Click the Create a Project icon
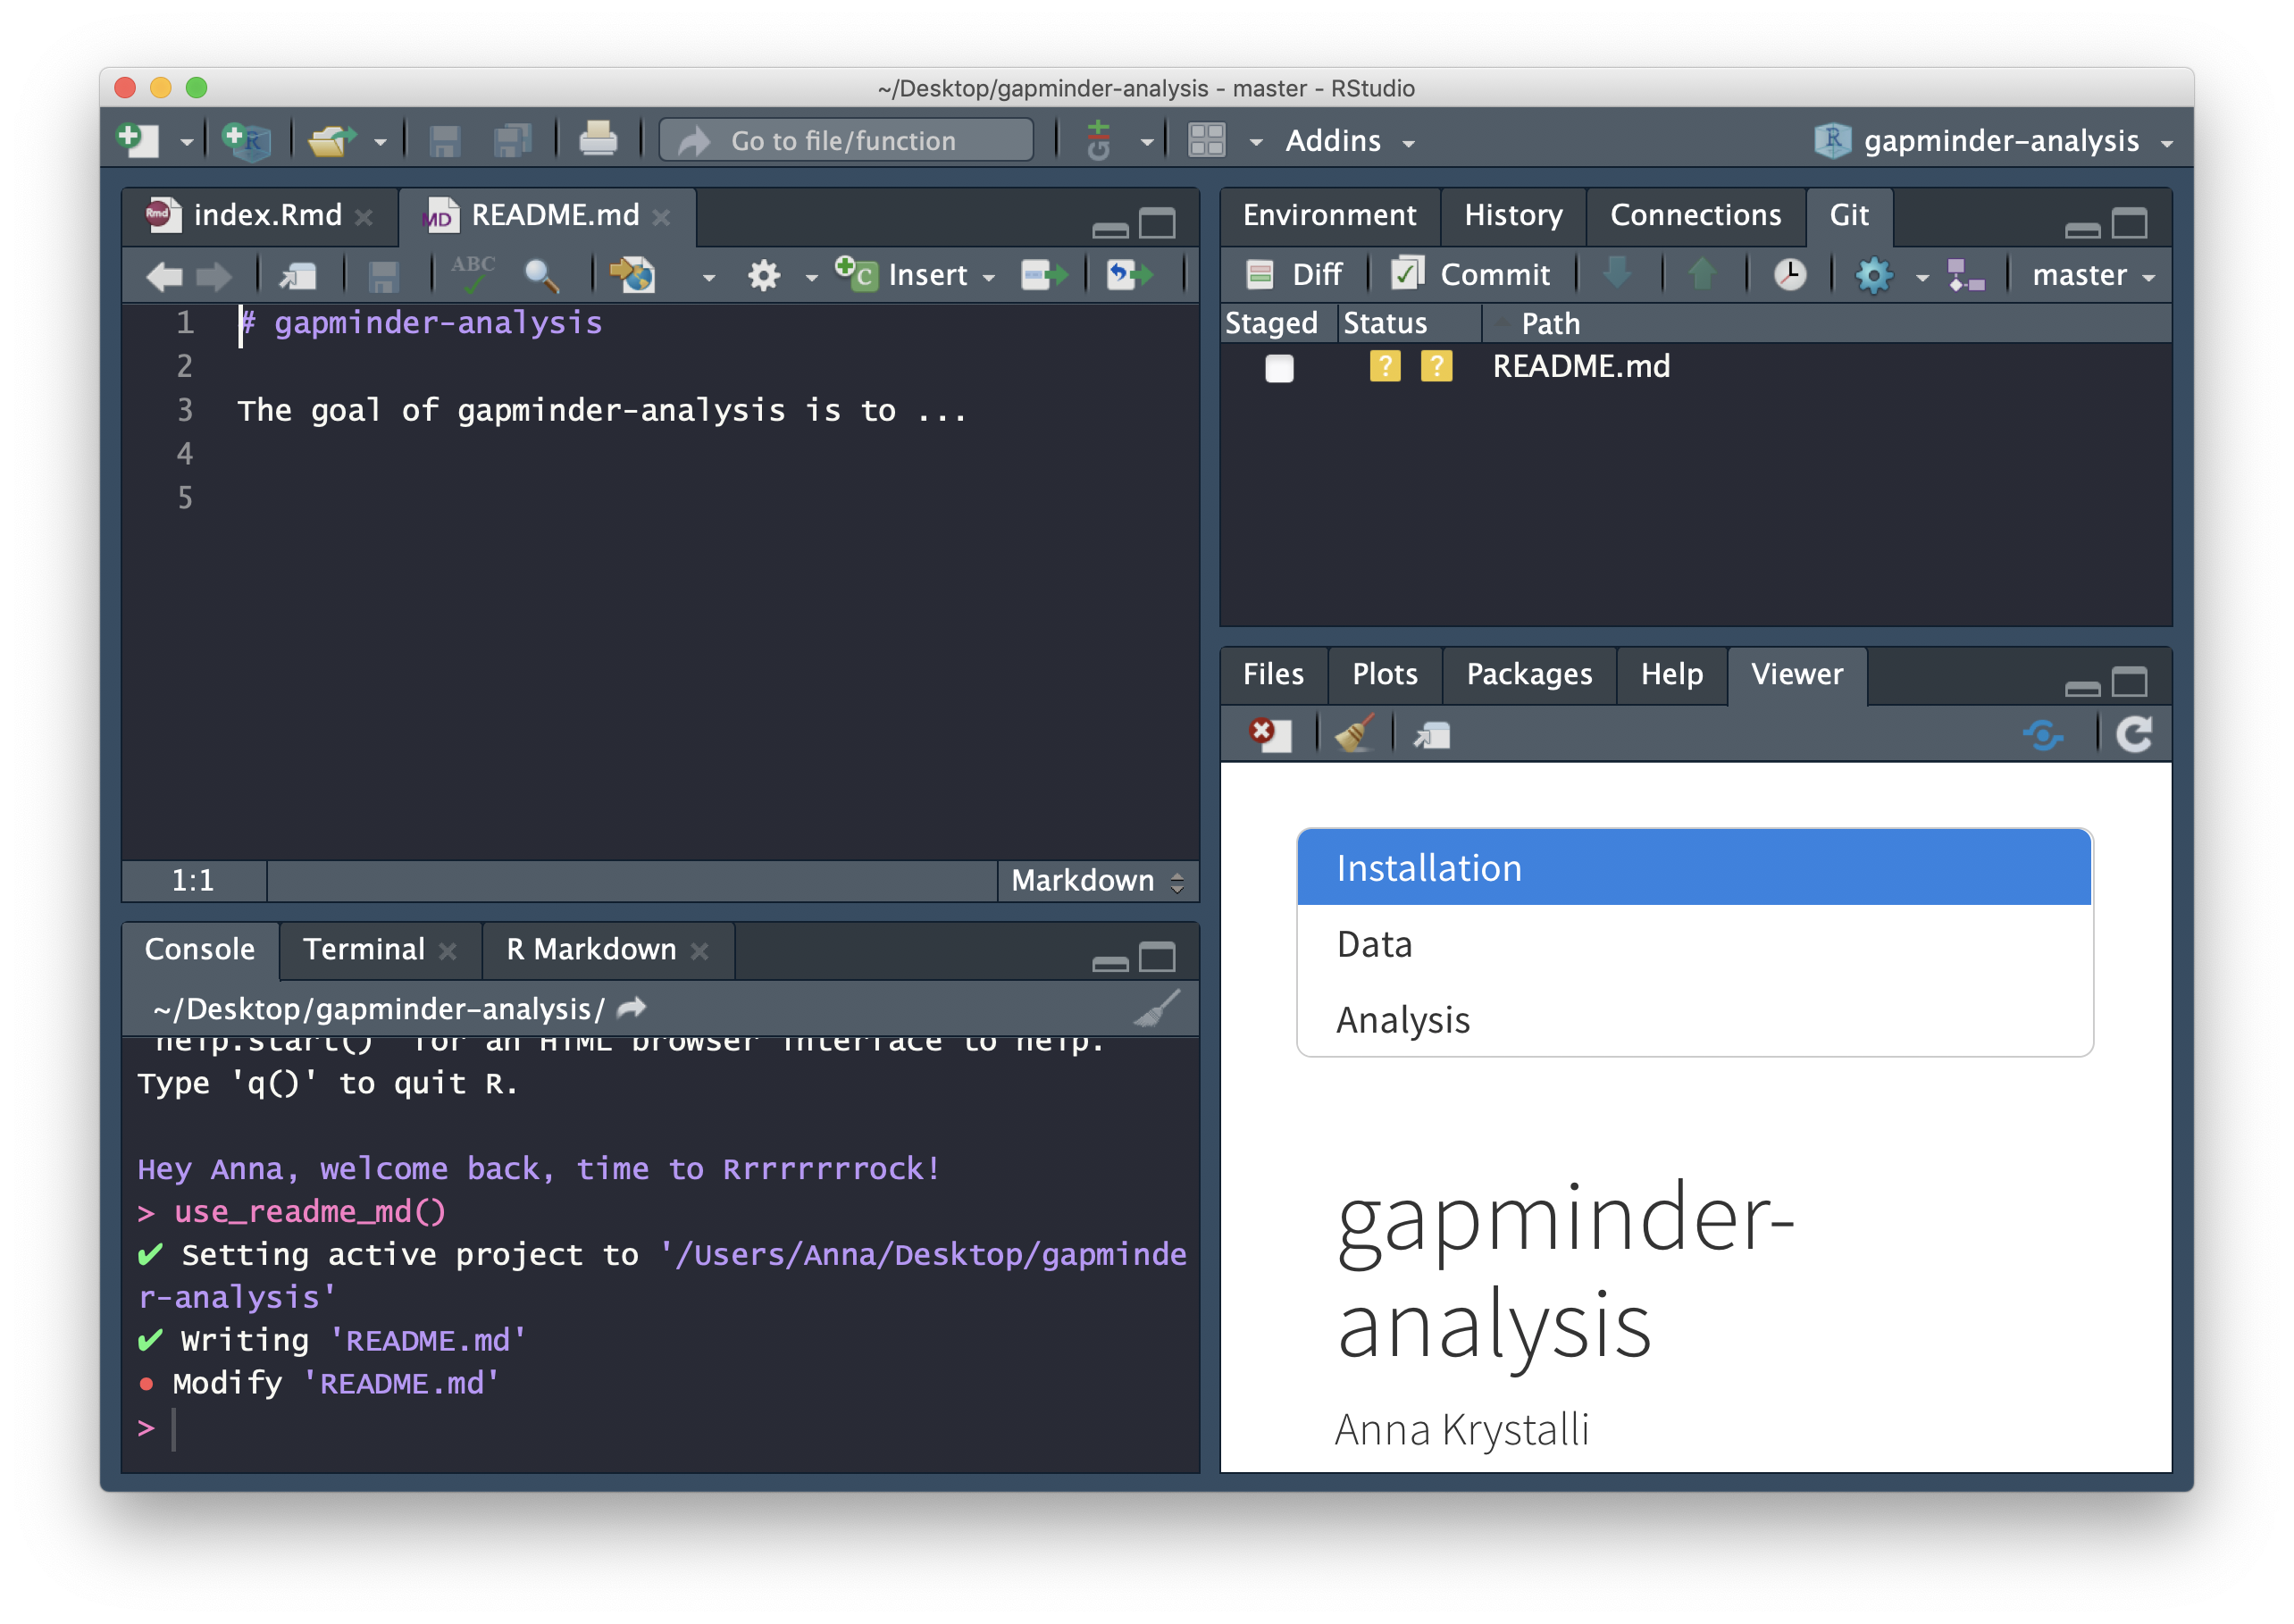2294x1624 pixels. [246, 140]
